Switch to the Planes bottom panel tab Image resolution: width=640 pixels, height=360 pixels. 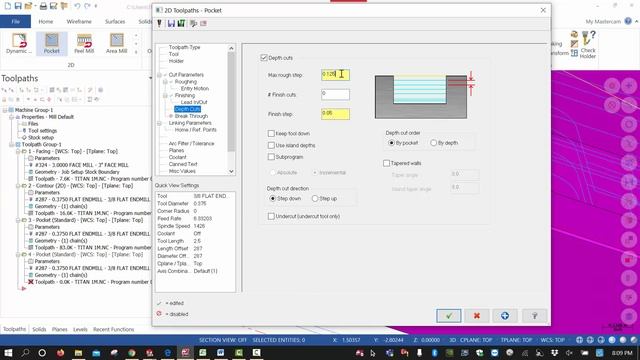point(60,329)
